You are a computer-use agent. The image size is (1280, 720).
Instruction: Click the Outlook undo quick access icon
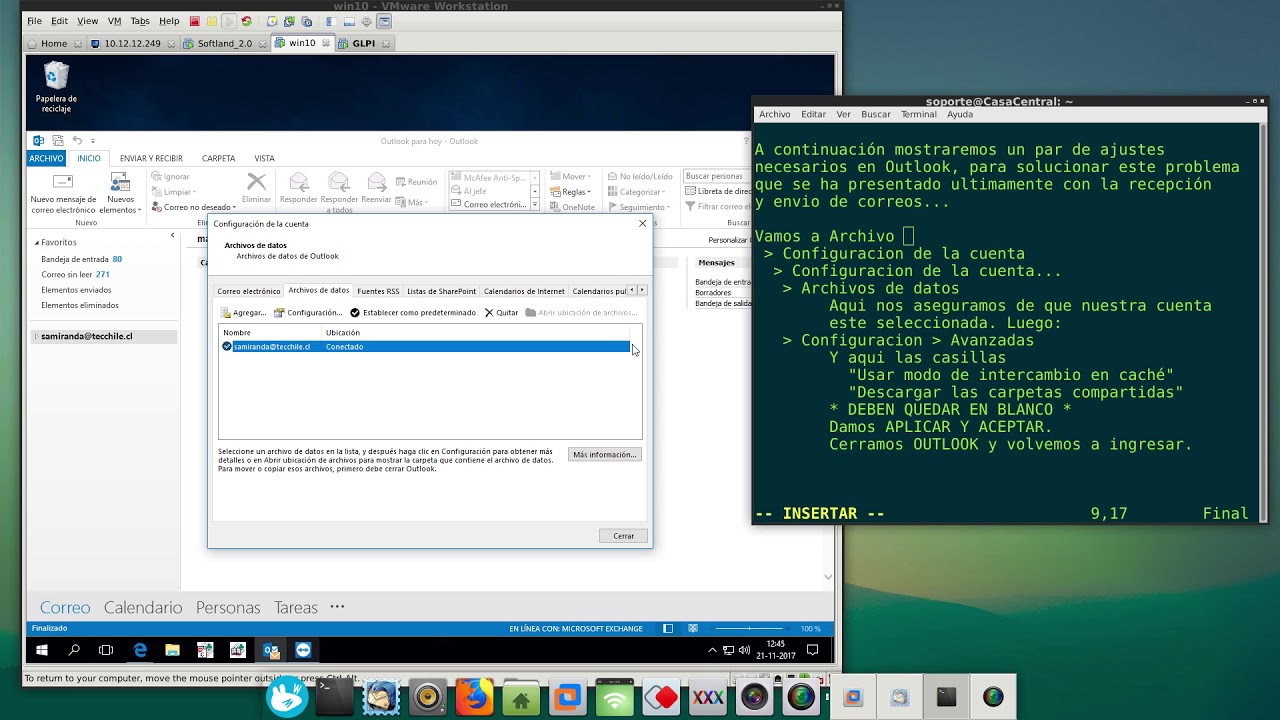tap(77, 141)
